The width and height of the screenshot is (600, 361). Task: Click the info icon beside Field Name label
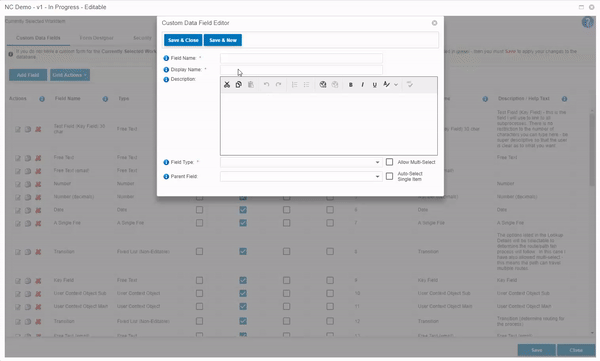166,58
